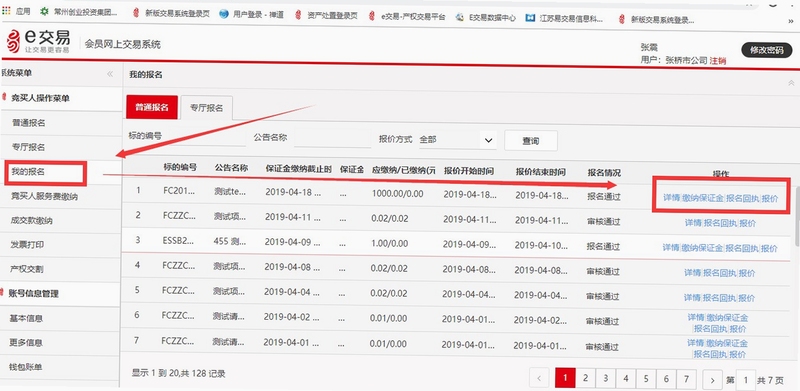Switch to the 专厅报名 tab

pos(207,108)
